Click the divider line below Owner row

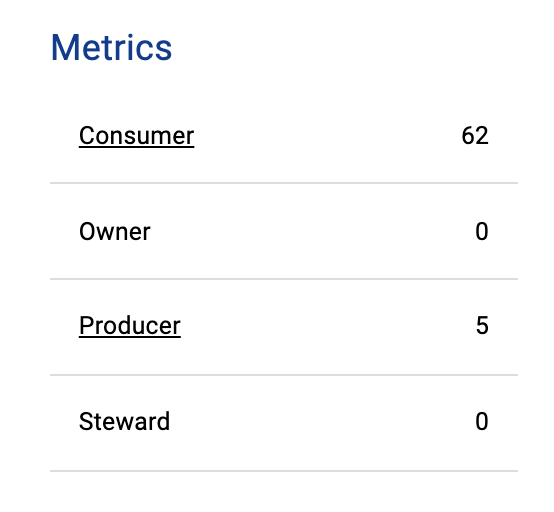(284, 279)
